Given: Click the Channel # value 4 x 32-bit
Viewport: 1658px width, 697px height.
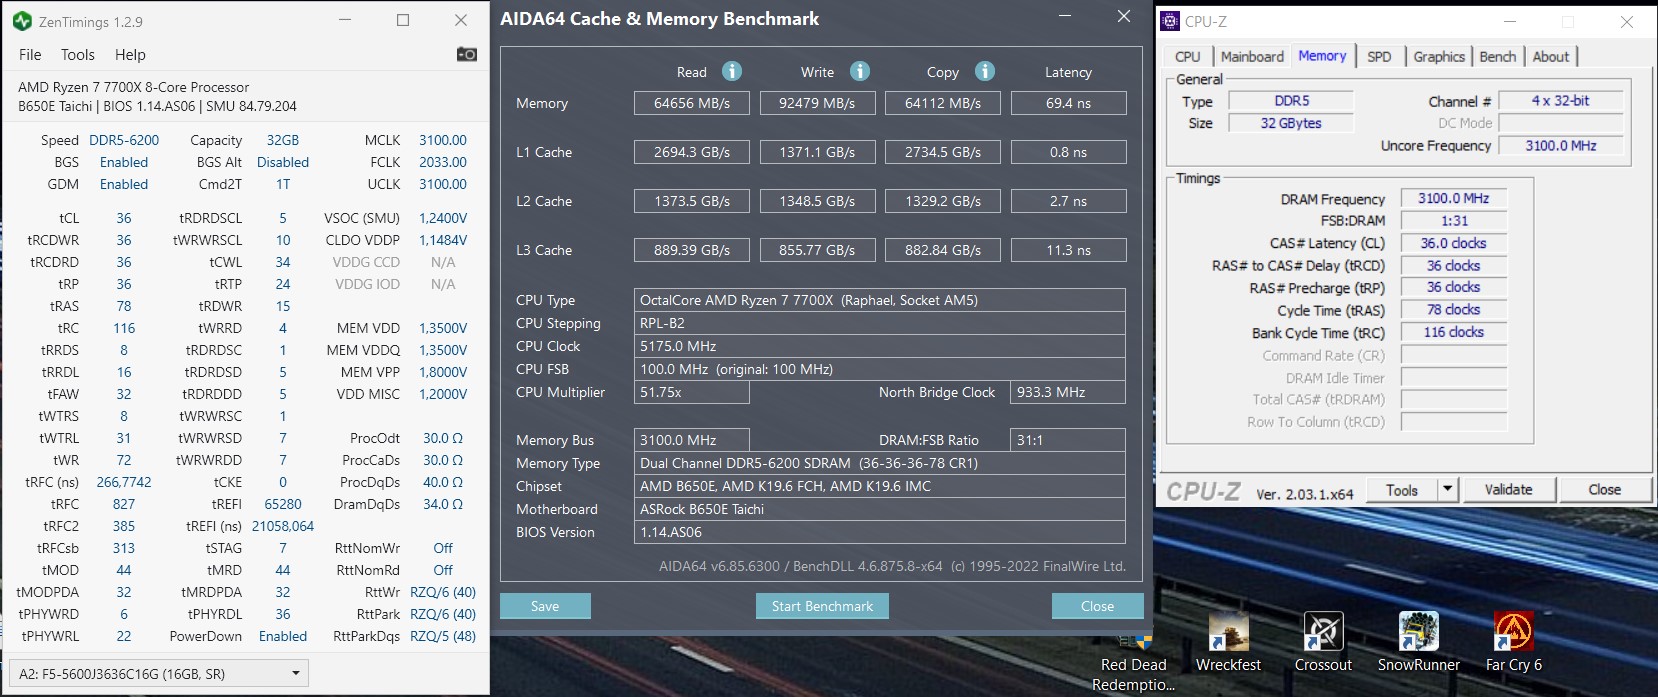Looking at the screenshot, I should point(1560,100).
